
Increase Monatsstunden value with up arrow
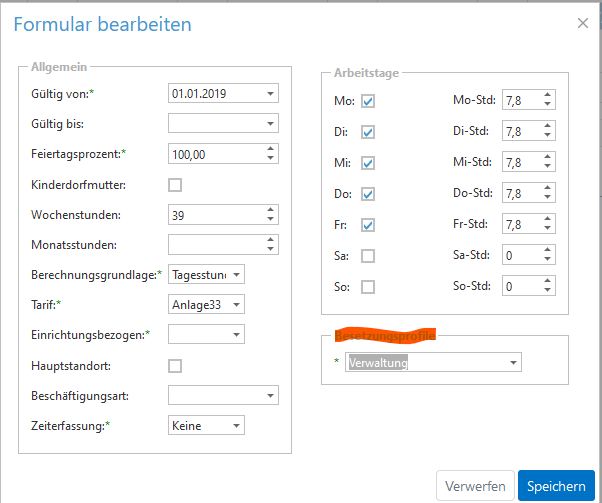pyautogui.click(x=270, y=240)
